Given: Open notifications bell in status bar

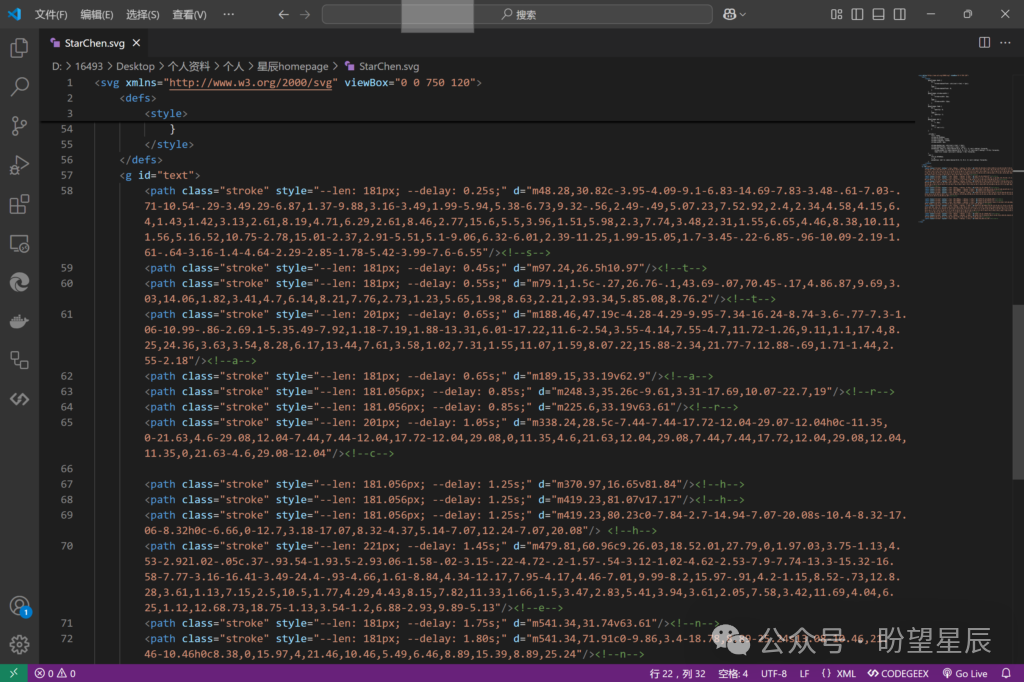Looking at the screenshot, I should point(1006,674).
